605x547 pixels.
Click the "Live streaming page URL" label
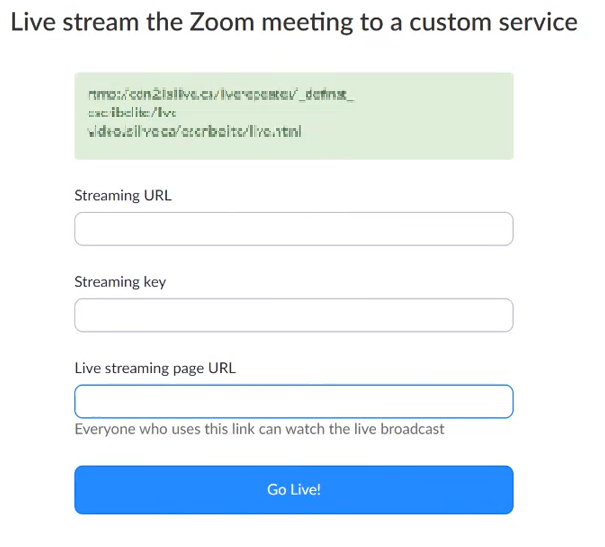(155, 368)
